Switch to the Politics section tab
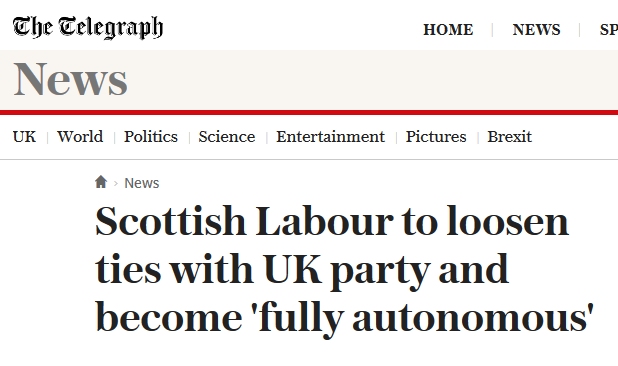The width and height of the screenshot is (618, 366). pyautogui.click(x=151, y=137)
